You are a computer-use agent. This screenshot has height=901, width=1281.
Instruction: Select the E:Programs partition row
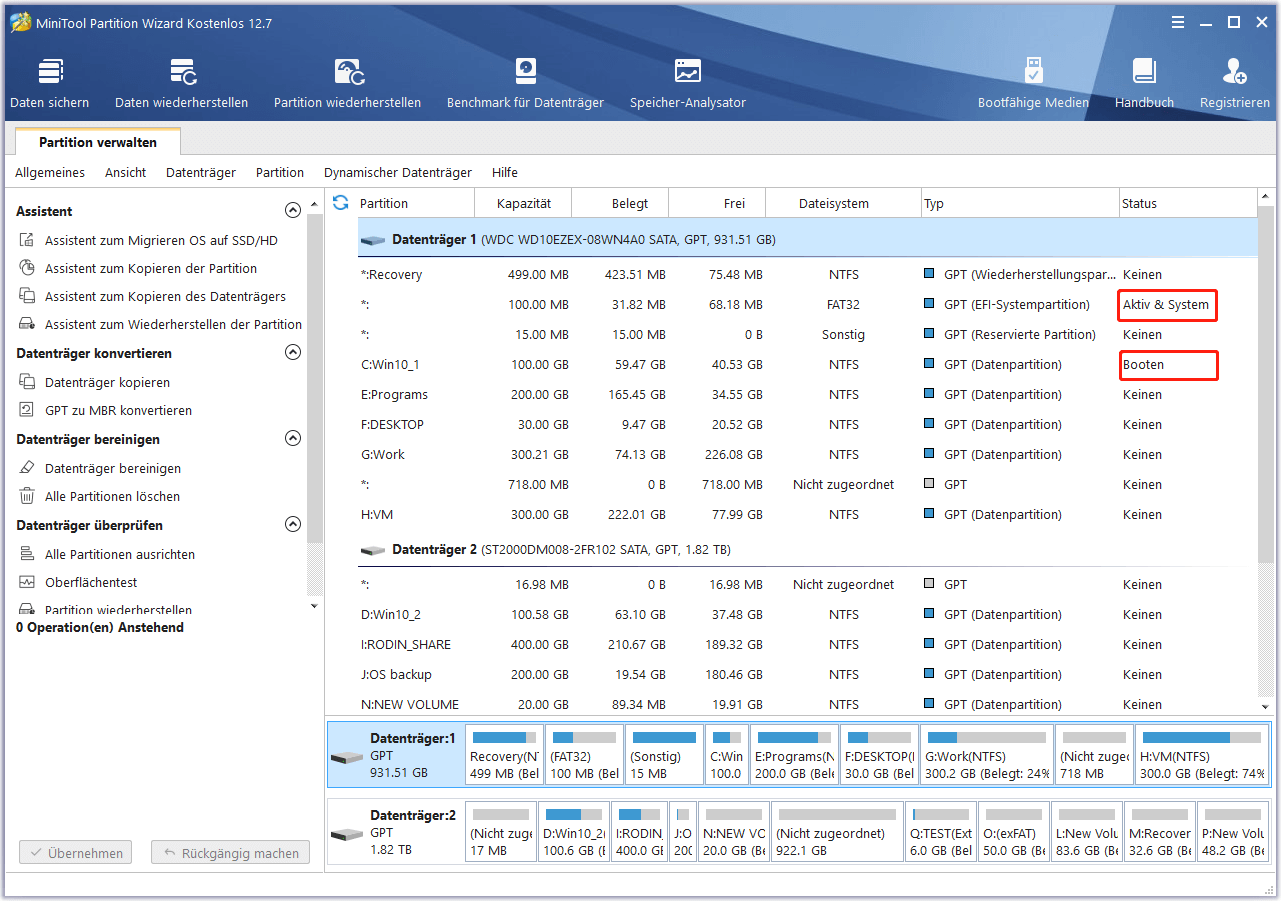coord(807,395)
